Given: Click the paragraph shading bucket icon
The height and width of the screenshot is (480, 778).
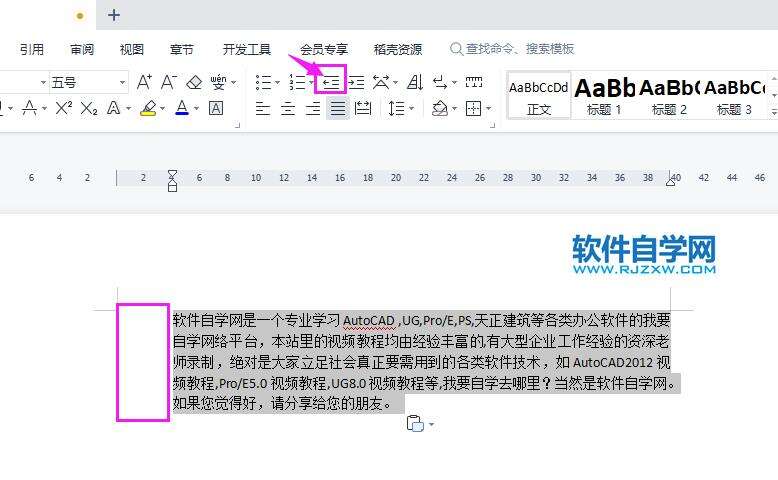Looking at the screenshot, I should (440, 108).
